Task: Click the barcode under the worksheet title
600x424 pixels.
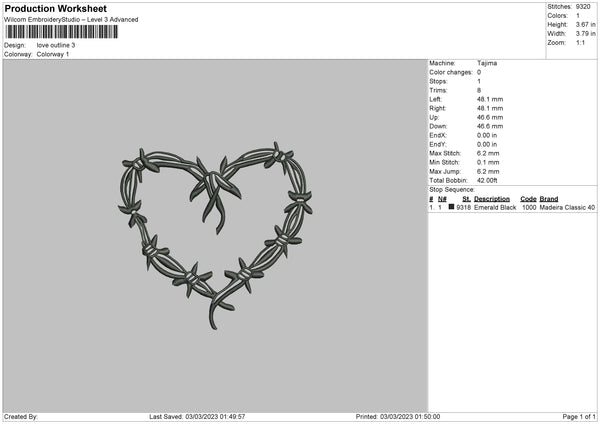Action: [x=60, y=32]
